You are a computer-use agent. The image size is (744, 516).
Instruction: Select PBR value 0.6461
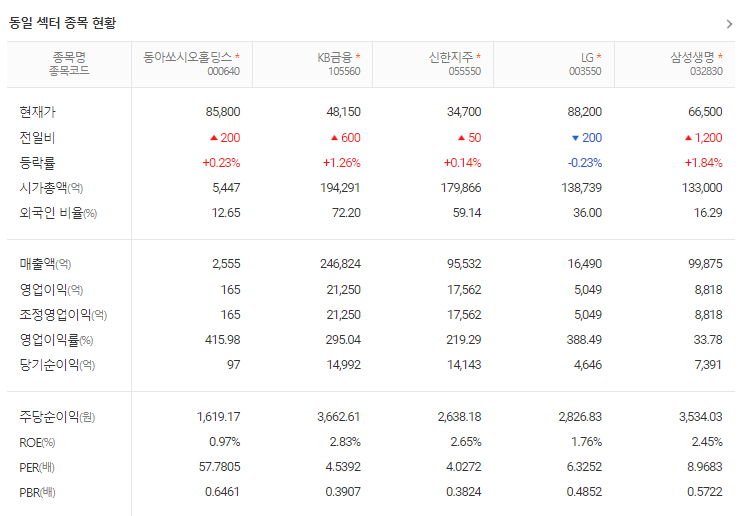[x=222, y=492]
